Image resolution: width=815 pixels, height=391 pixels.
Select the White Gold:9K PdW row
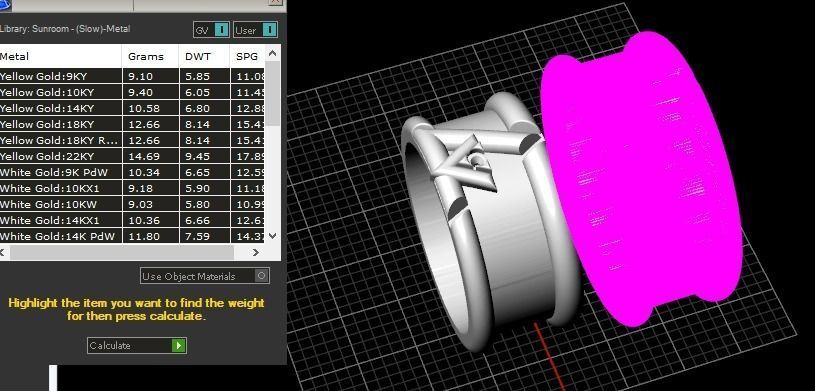point(132,172)
